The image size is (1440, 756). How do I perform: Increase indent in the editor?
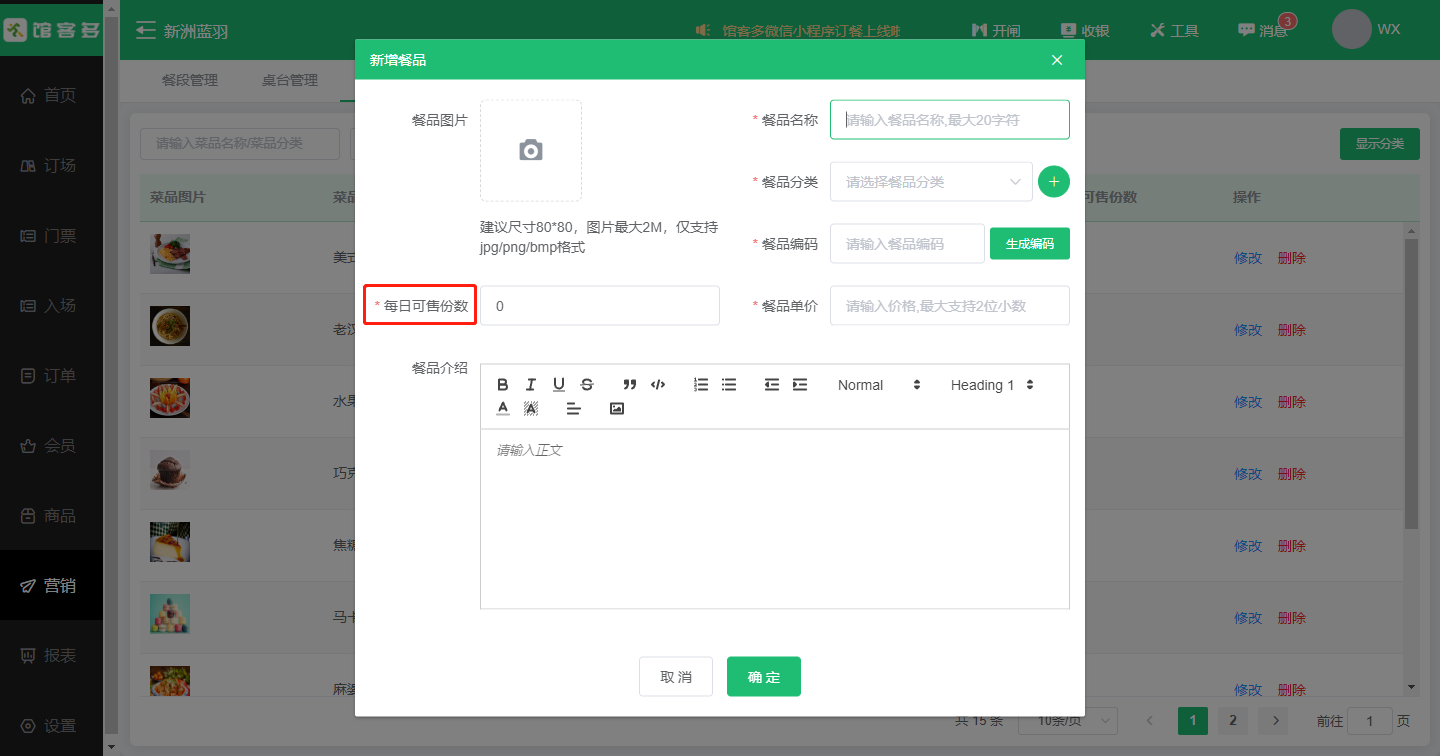(800, 385)
